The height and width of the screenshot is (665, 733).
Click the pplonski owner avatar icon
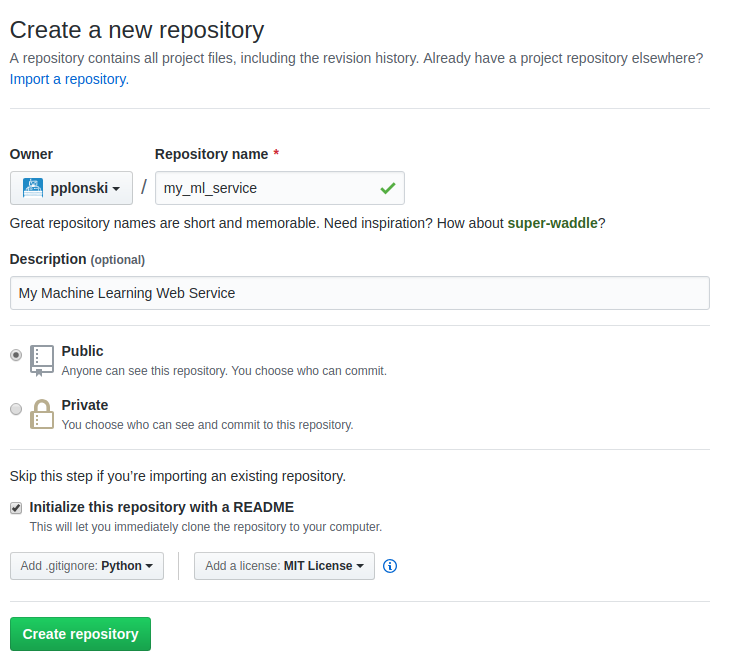tap(33, 187)
